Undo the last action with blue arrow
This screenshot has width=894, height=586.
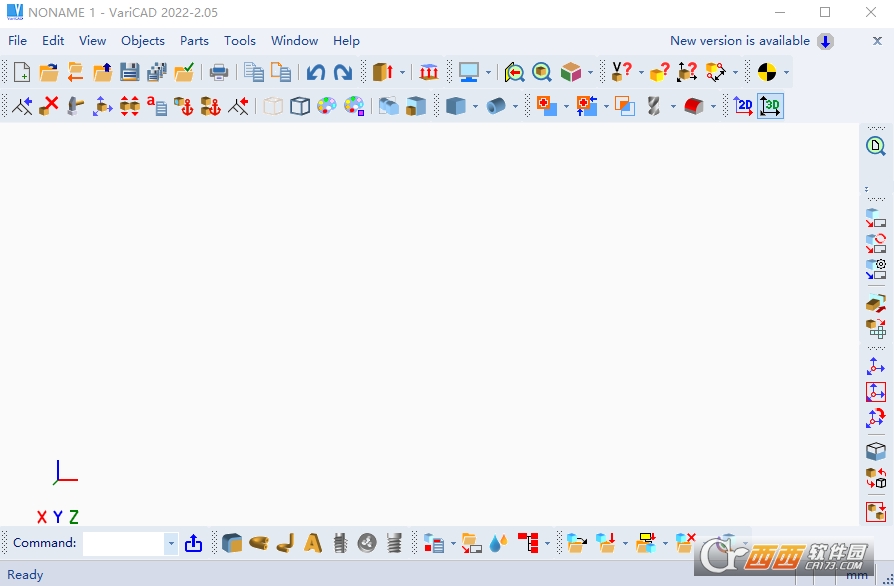tap(315, 72)
